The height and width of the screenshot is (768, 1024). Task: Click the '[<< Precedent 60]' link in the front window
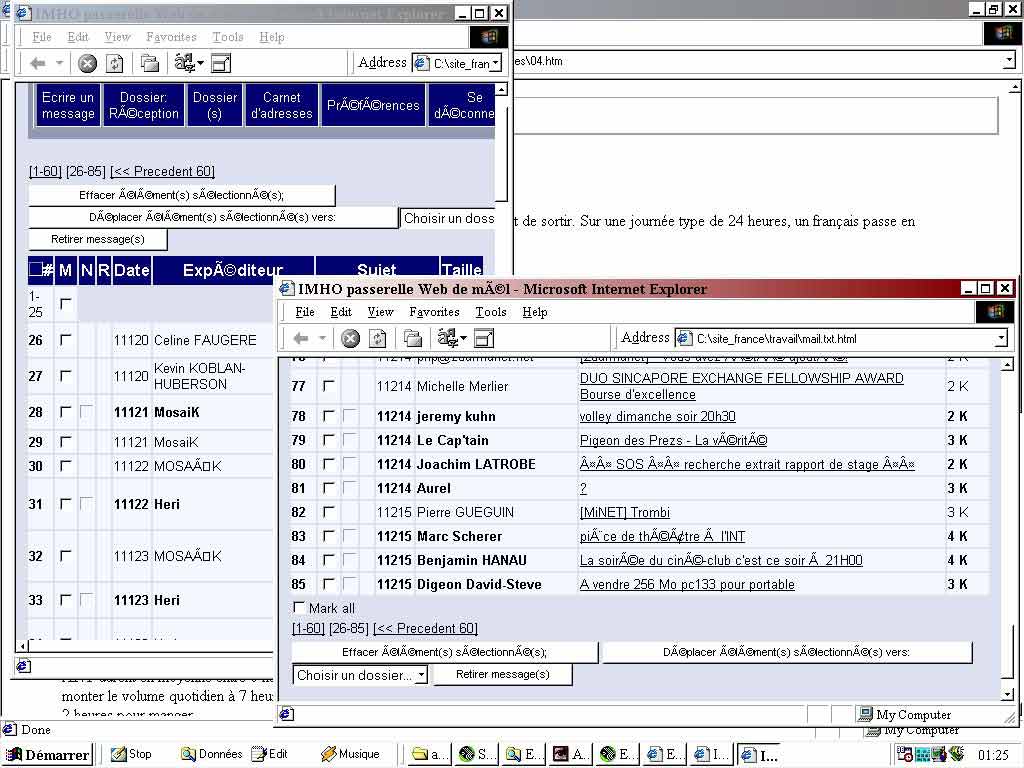(425, 628)
